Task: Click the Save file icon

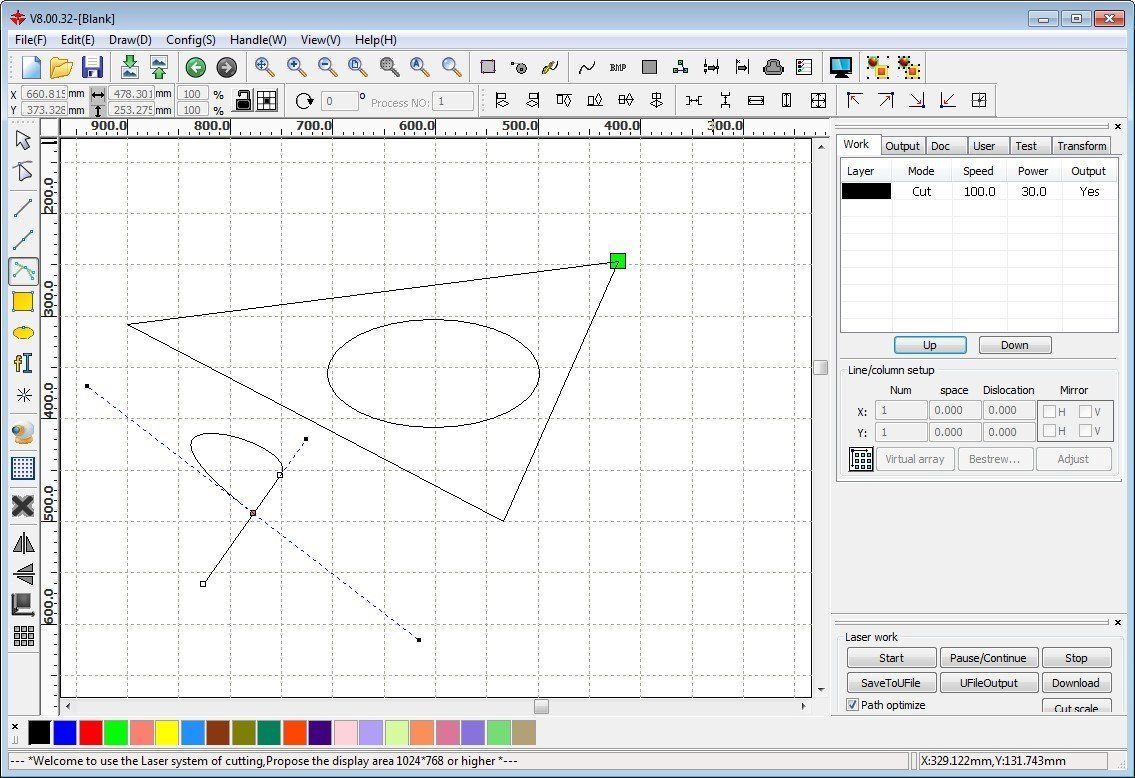Action: pos(92,67)
